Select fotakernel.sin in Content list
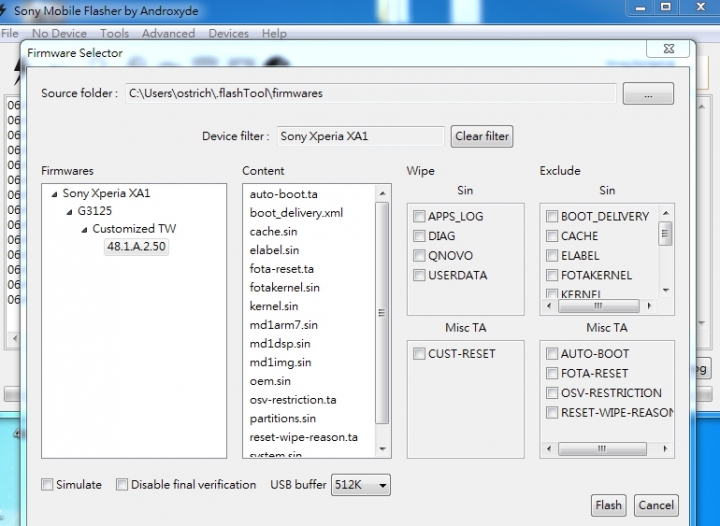The image size is (720, 526). coord(284,288)
